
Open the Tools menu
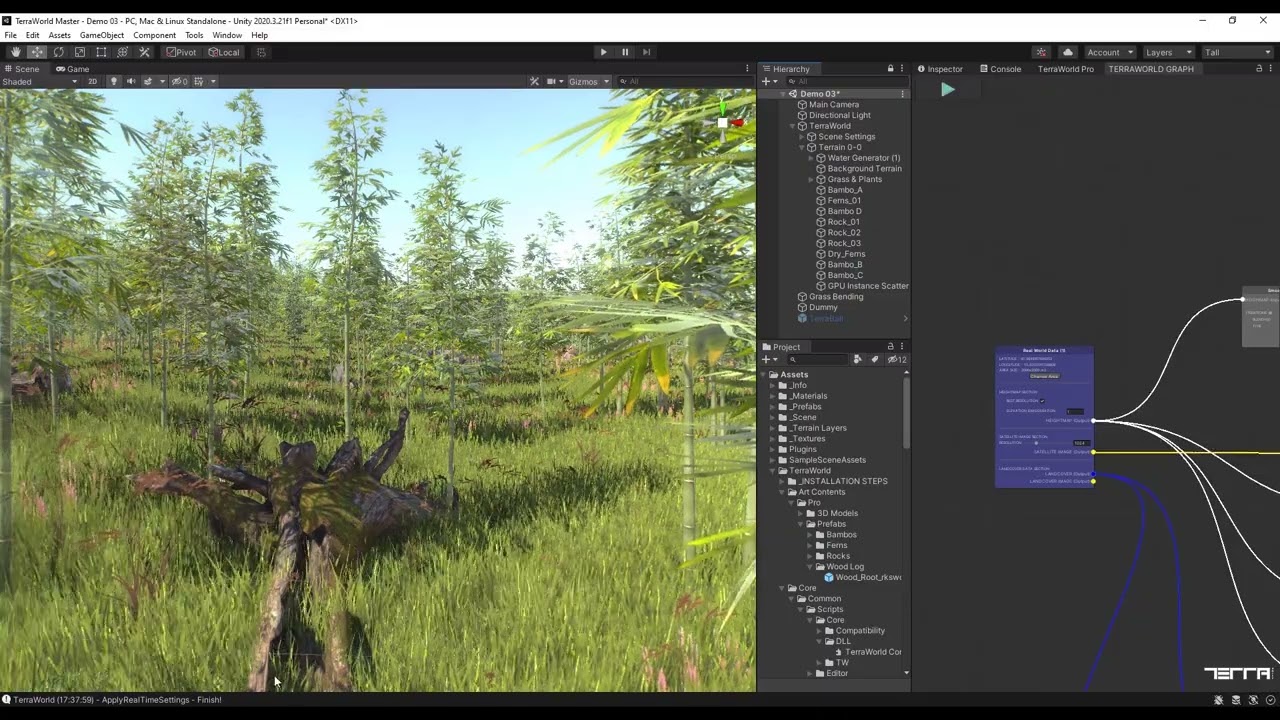[x=194, y=35]
